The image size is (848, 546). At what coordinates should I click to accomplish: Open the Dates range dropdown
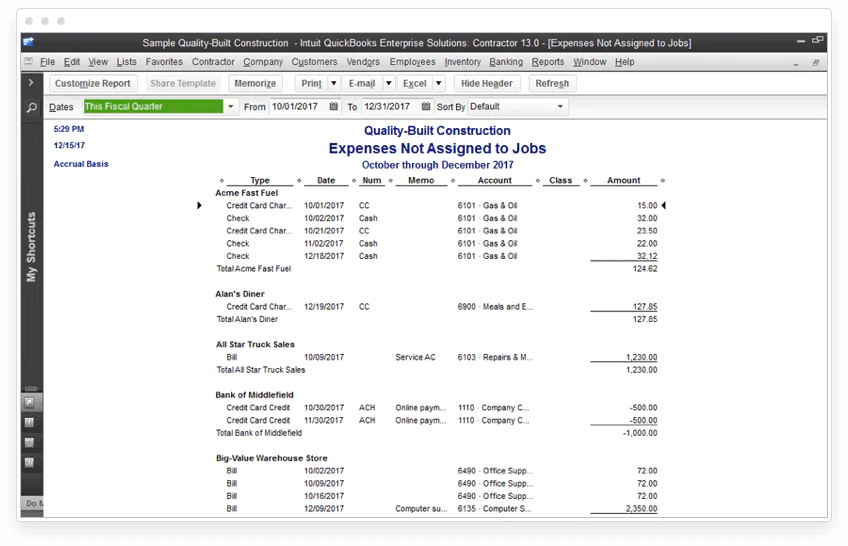(x=231, y=106)
